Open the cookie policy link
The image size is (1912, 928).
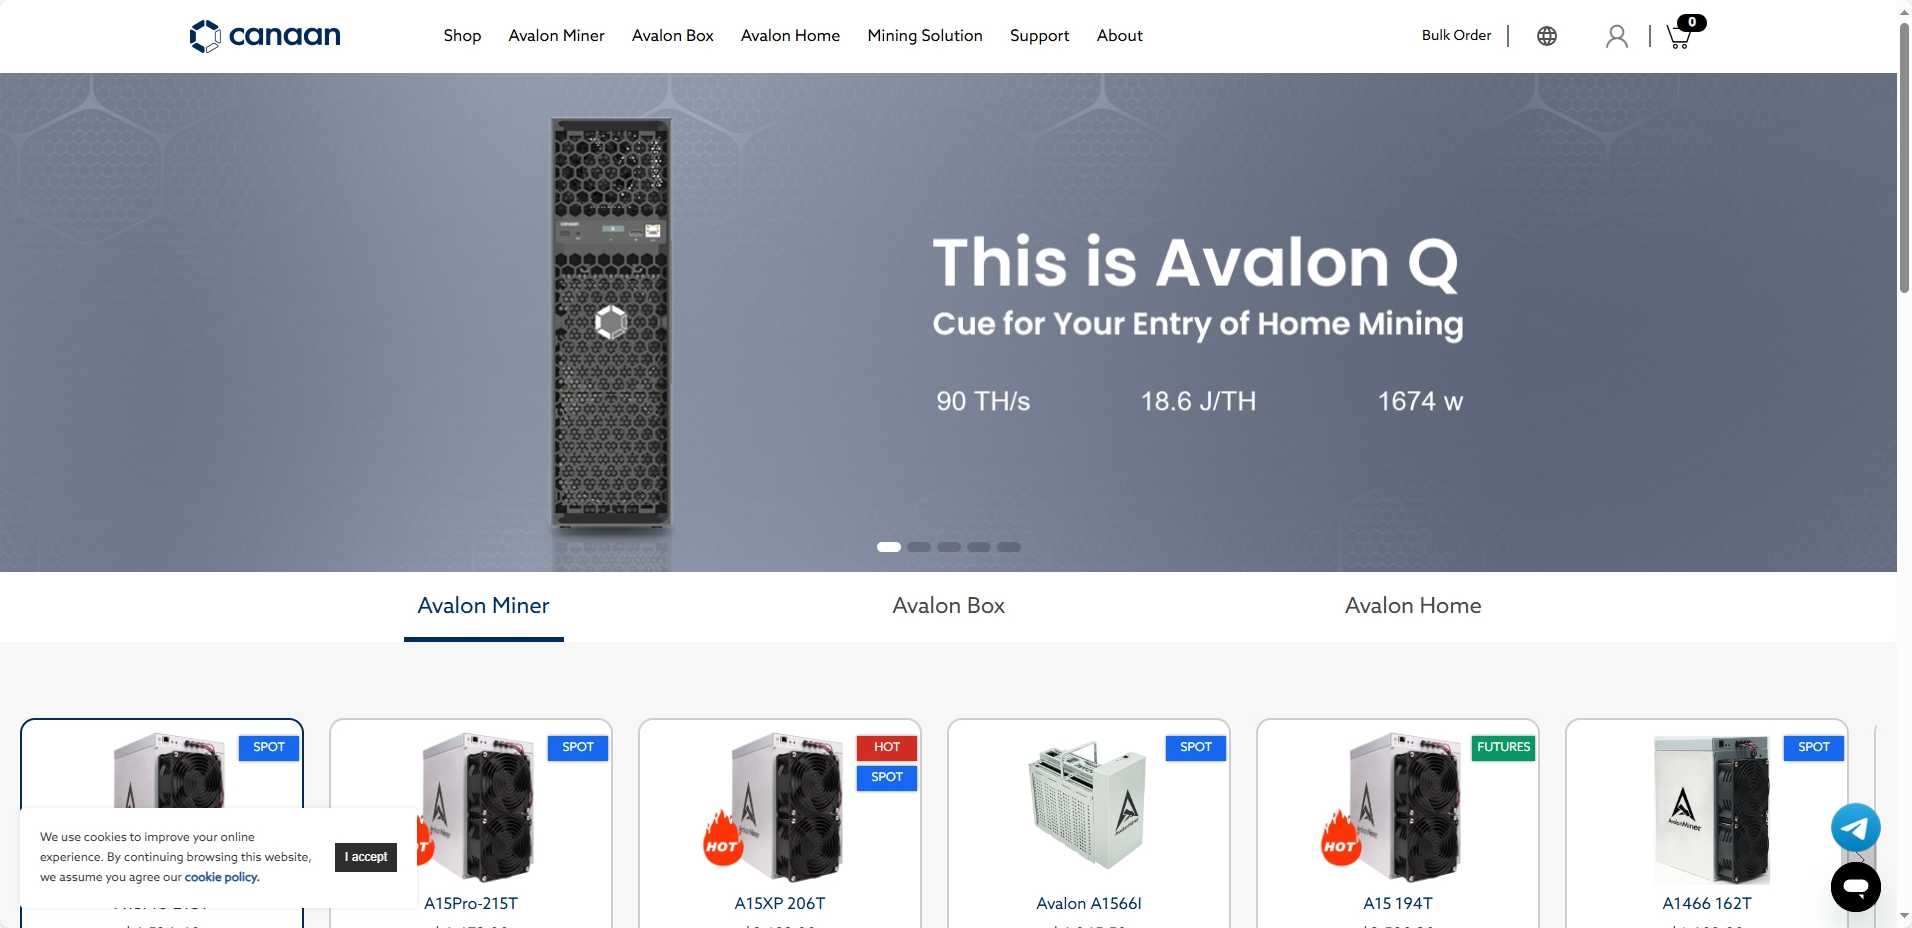pyautogui.click(x=222, y=877)
